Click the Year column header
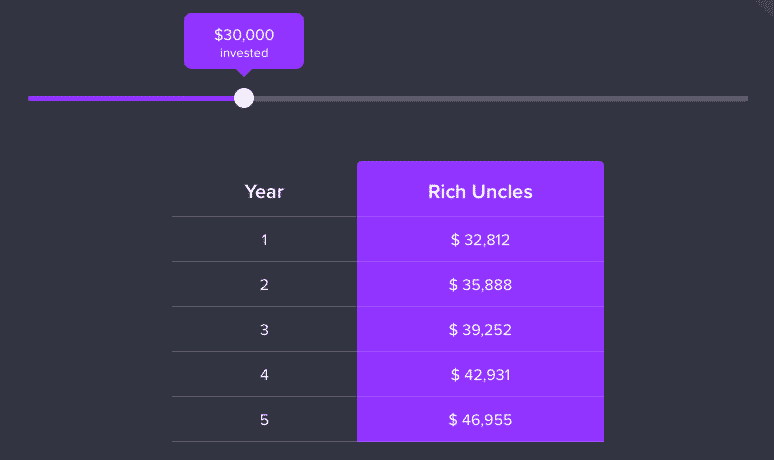Screen dimensions: 774x460 click(264, 191)
